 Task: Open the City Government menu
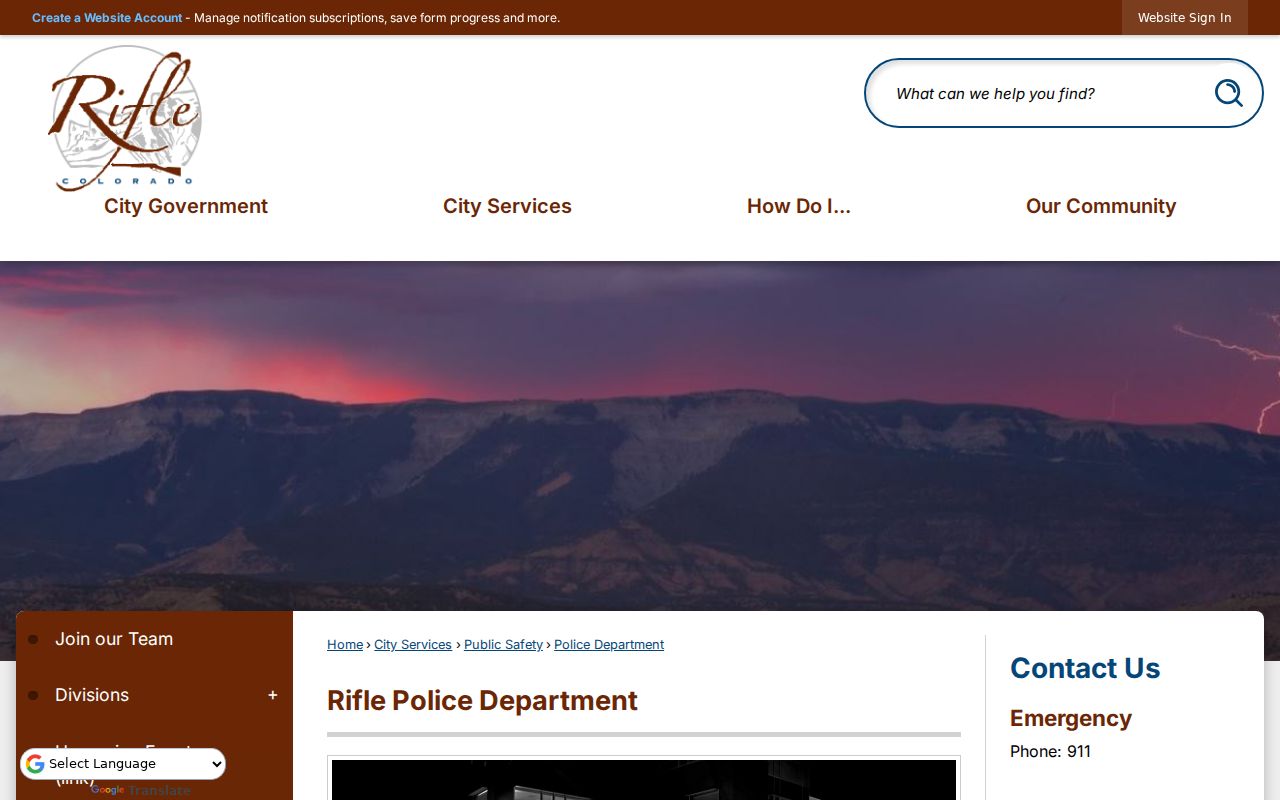tap(186, 206)
